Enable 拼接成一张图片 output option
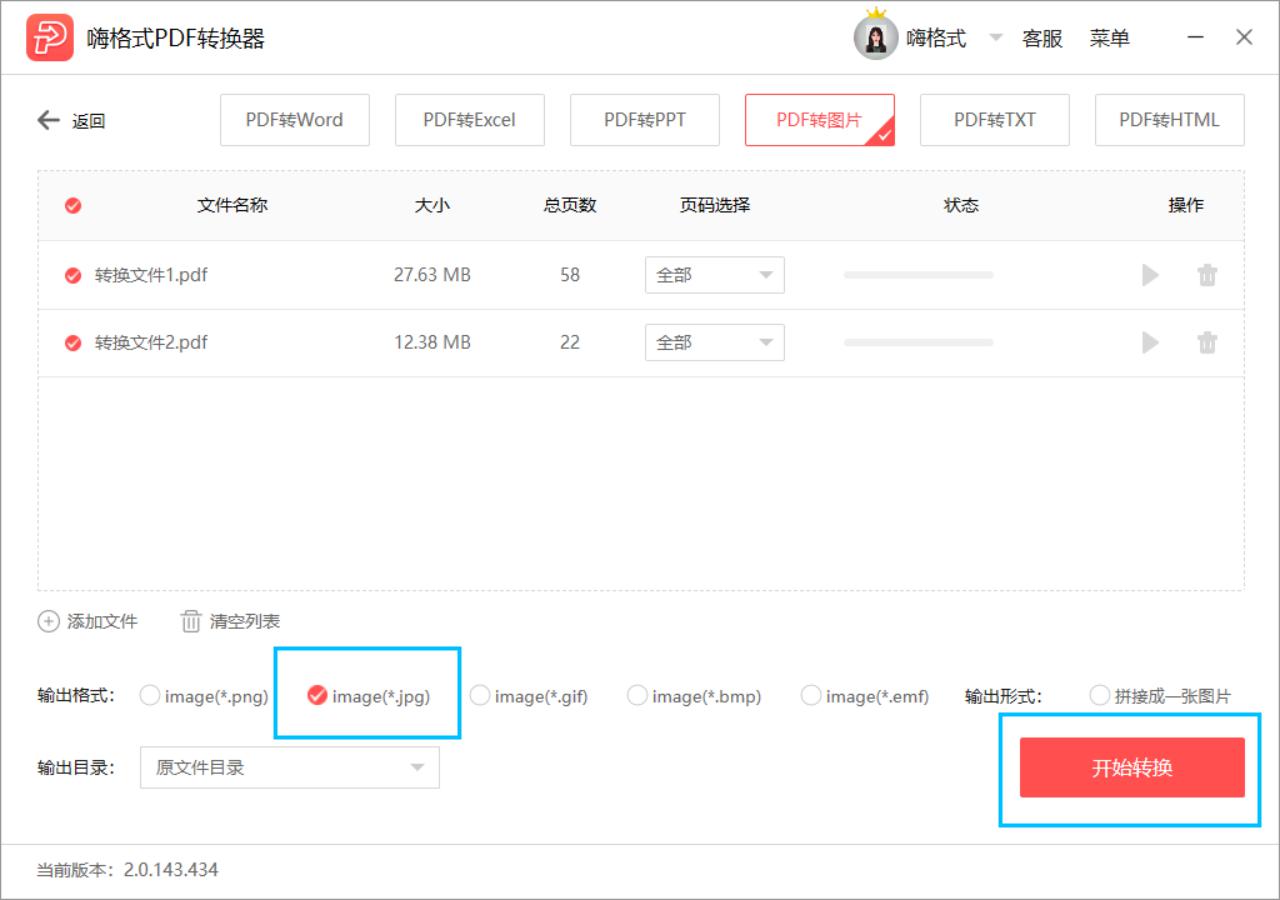 coord(1099,696)
